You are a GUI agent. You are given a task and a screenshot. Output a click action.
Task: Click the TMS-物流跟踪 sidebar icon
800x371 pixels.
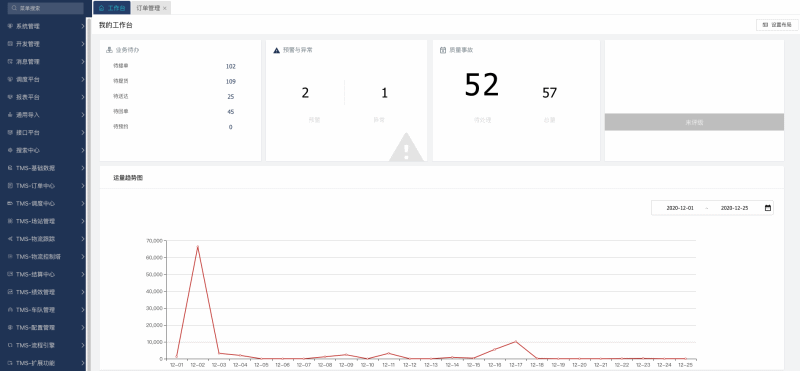coord(10,239)
